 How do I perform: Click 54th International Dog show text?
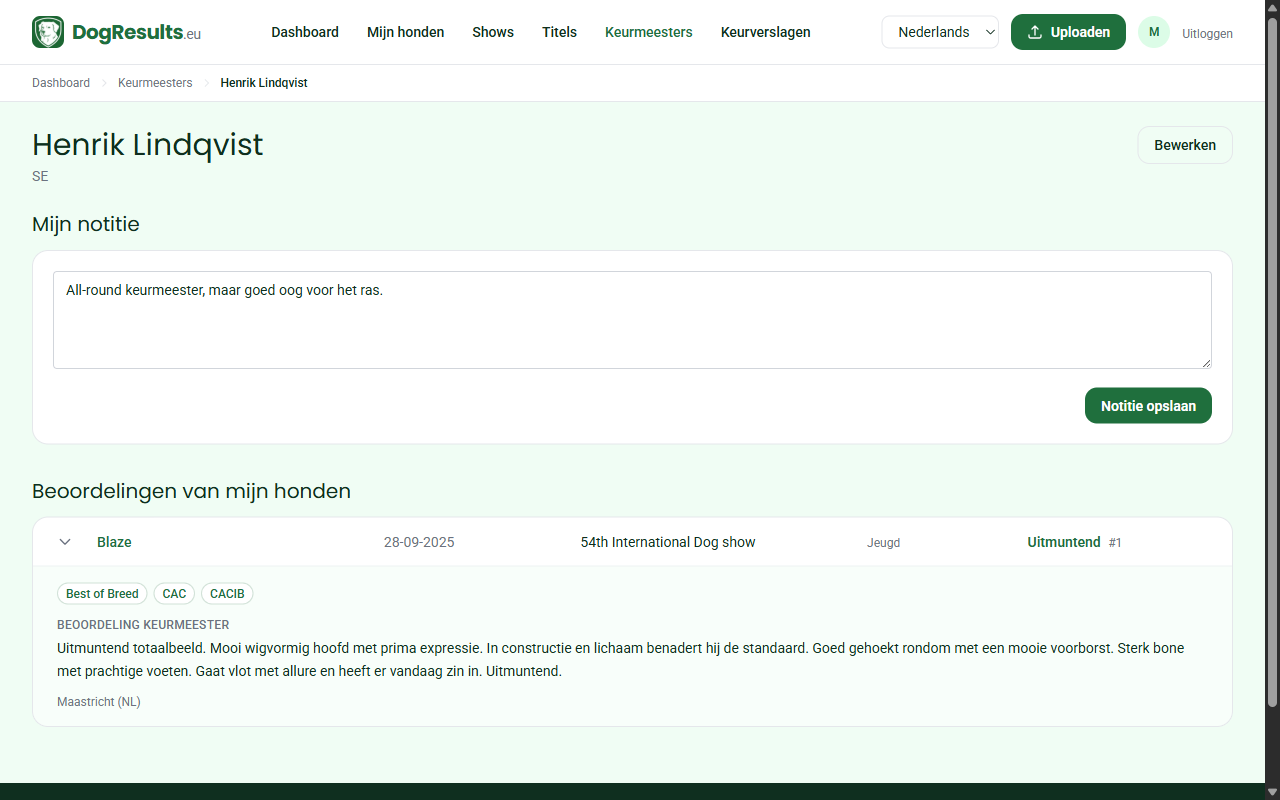coord(668,542)
